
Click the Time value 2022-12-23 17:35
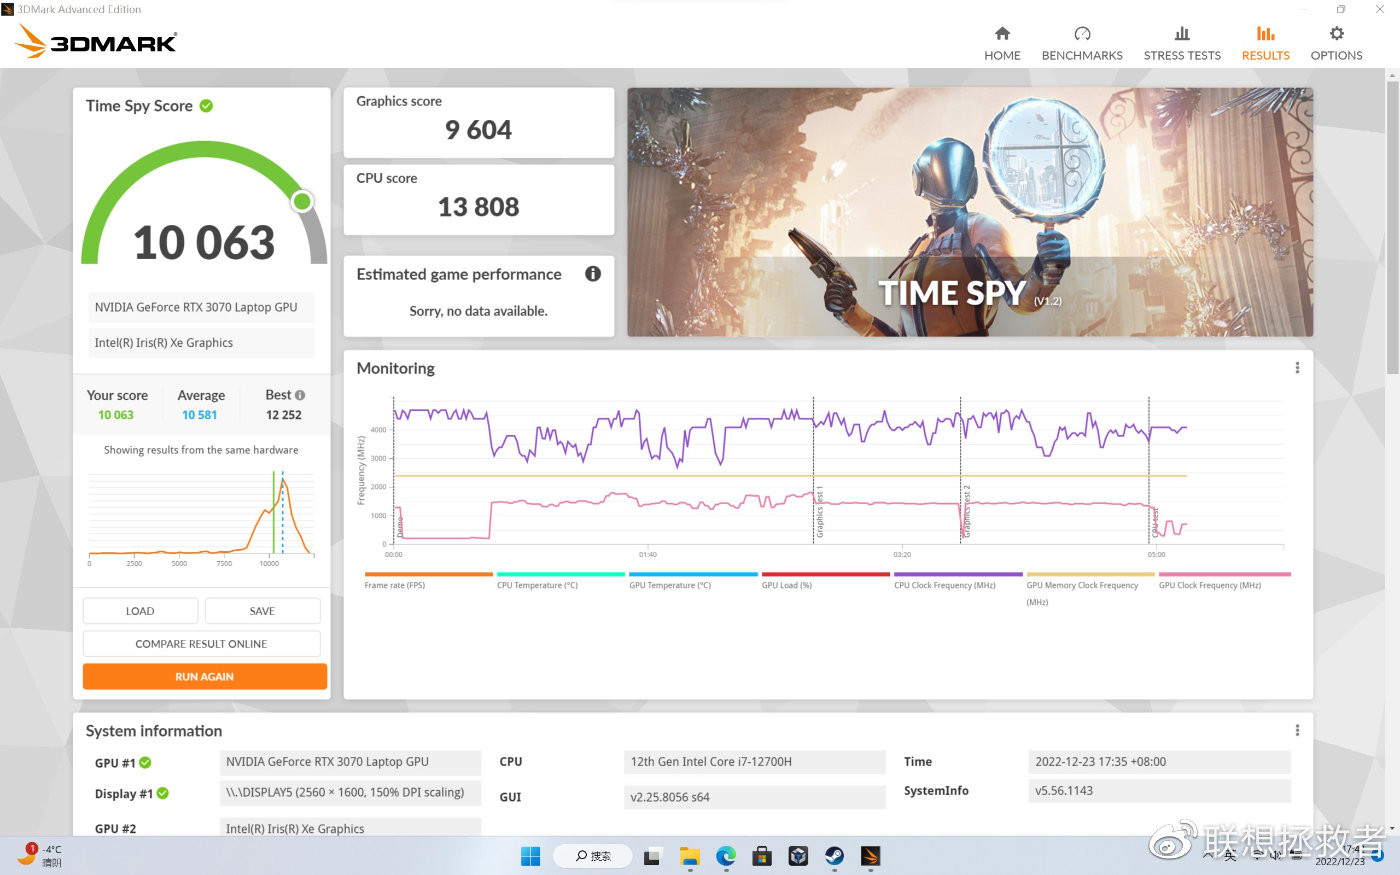point(1159,762)
